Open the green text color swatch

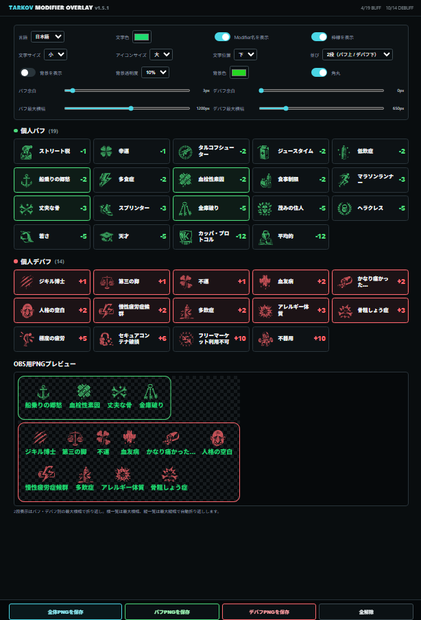tap(142, 37)
